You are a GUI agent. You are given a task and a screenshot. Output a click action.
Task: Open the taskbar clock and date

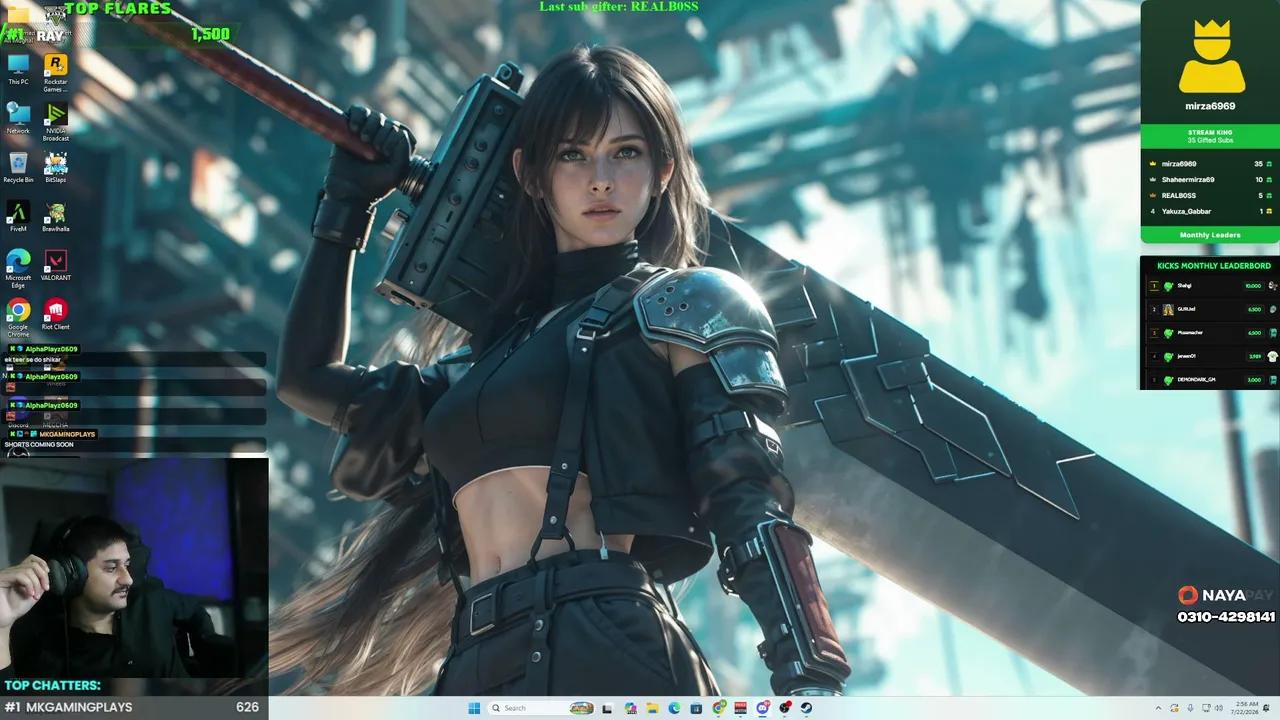[1246, 708]
